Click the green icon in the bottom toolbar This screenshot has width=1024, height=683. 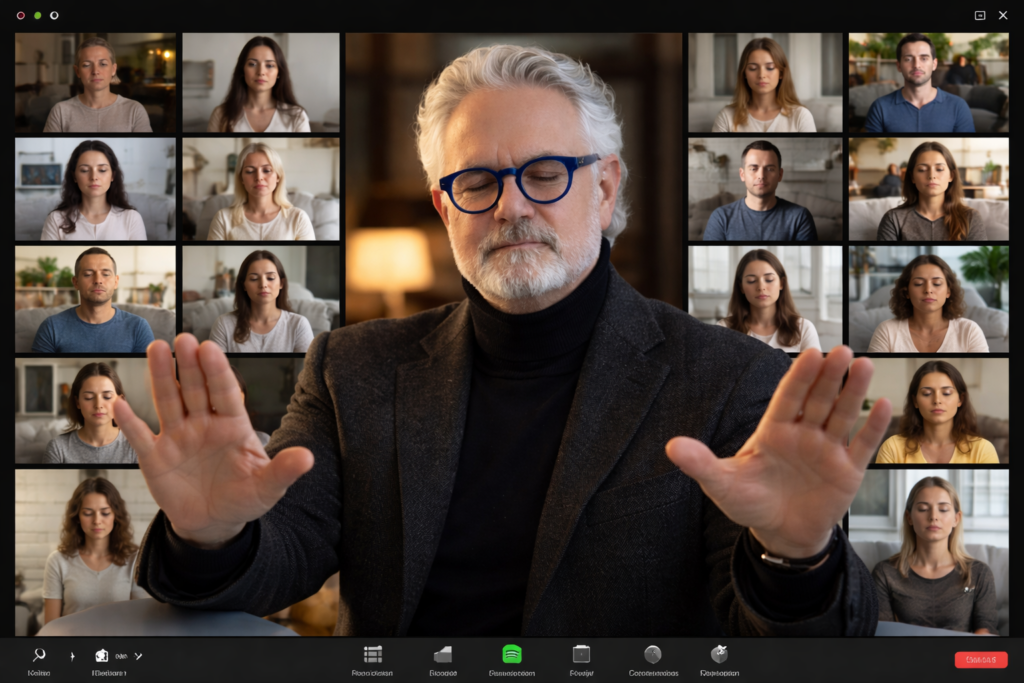512,654
